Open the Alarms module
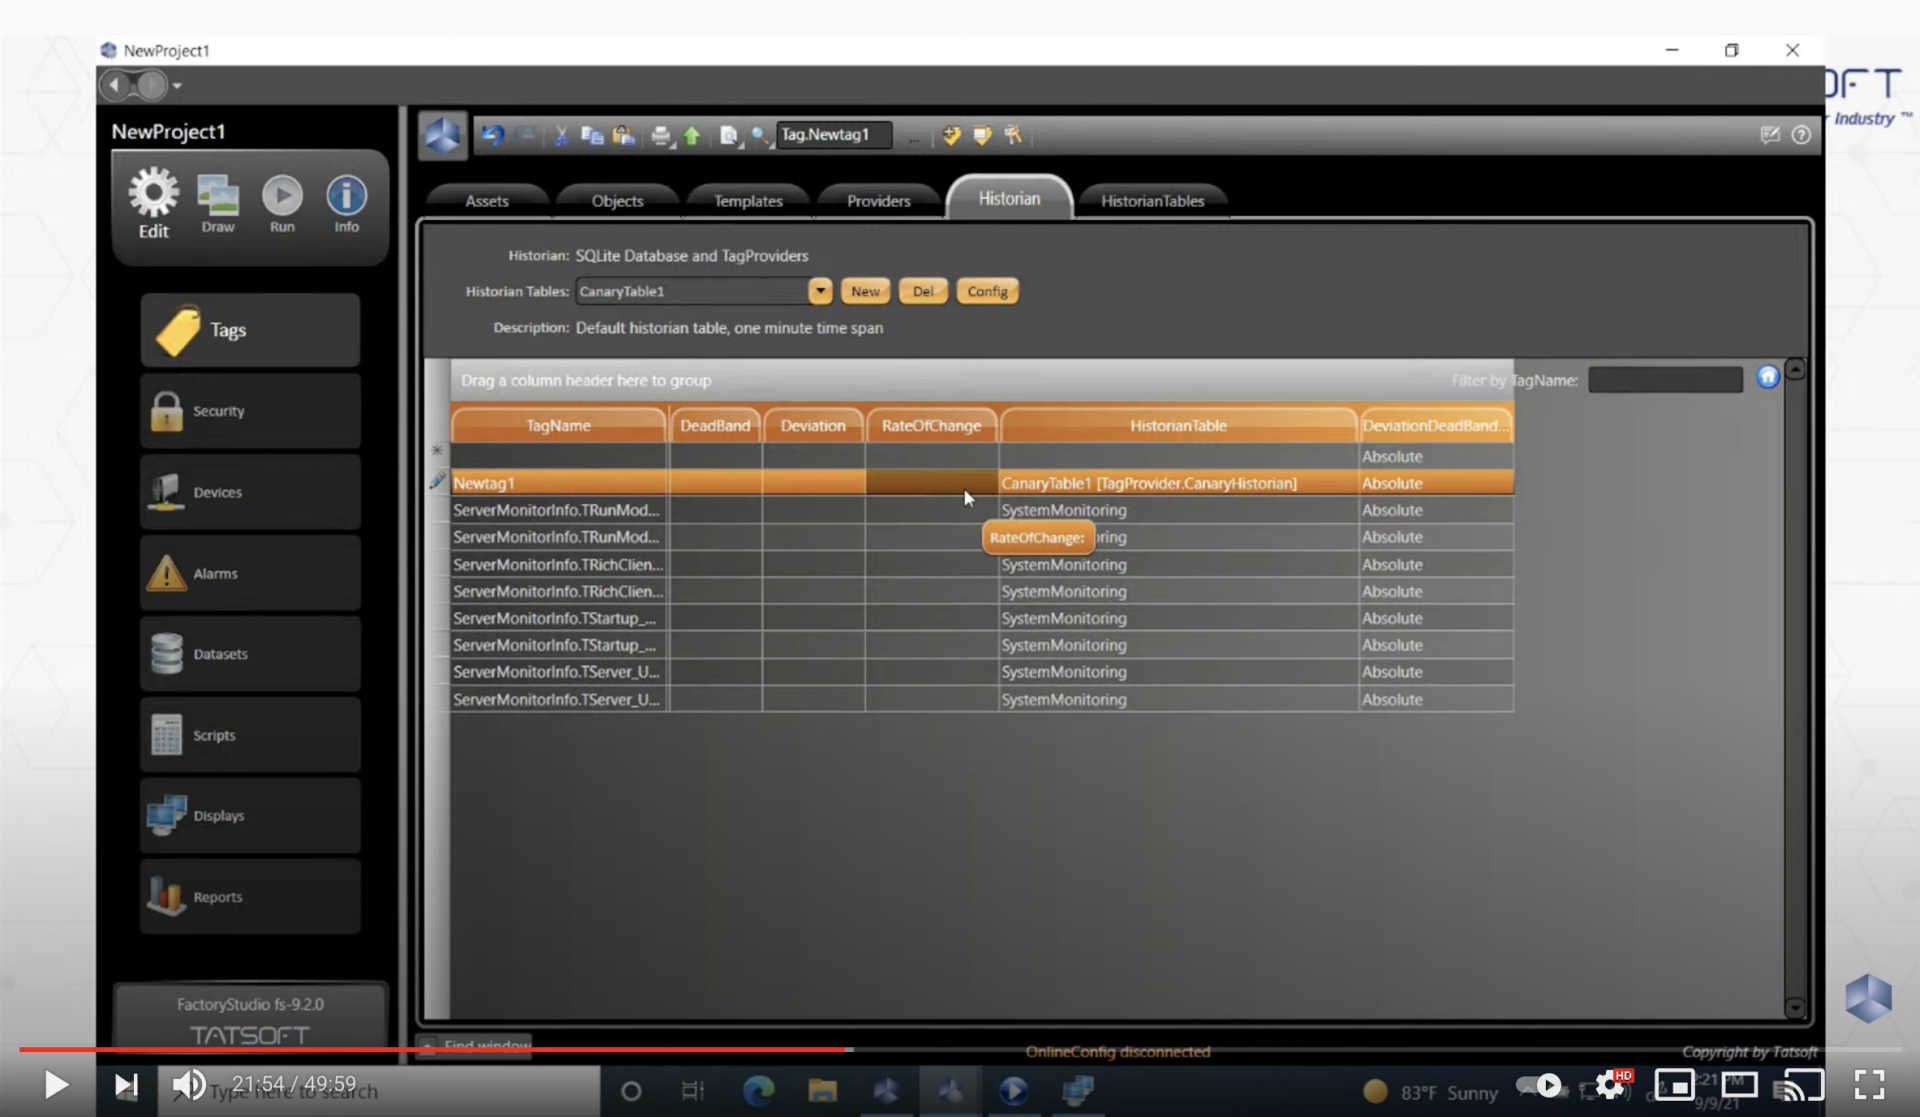 250,573
